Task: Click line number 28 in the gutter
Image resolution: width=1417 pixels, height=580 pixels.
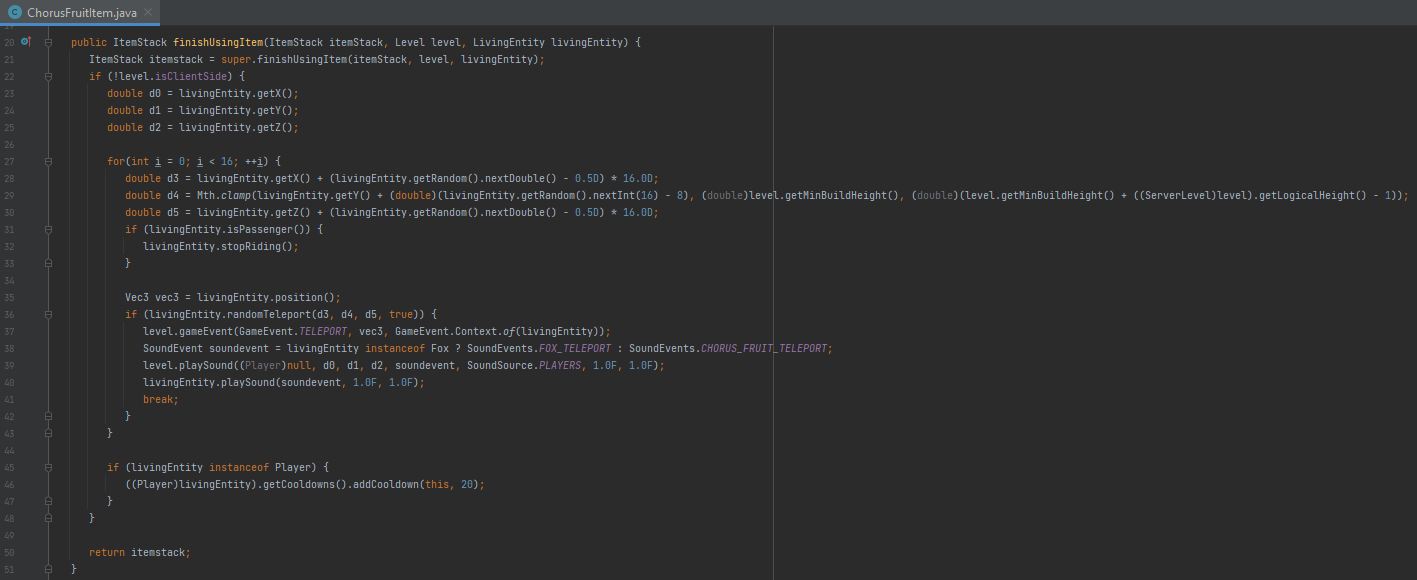Action: point(10,178)
